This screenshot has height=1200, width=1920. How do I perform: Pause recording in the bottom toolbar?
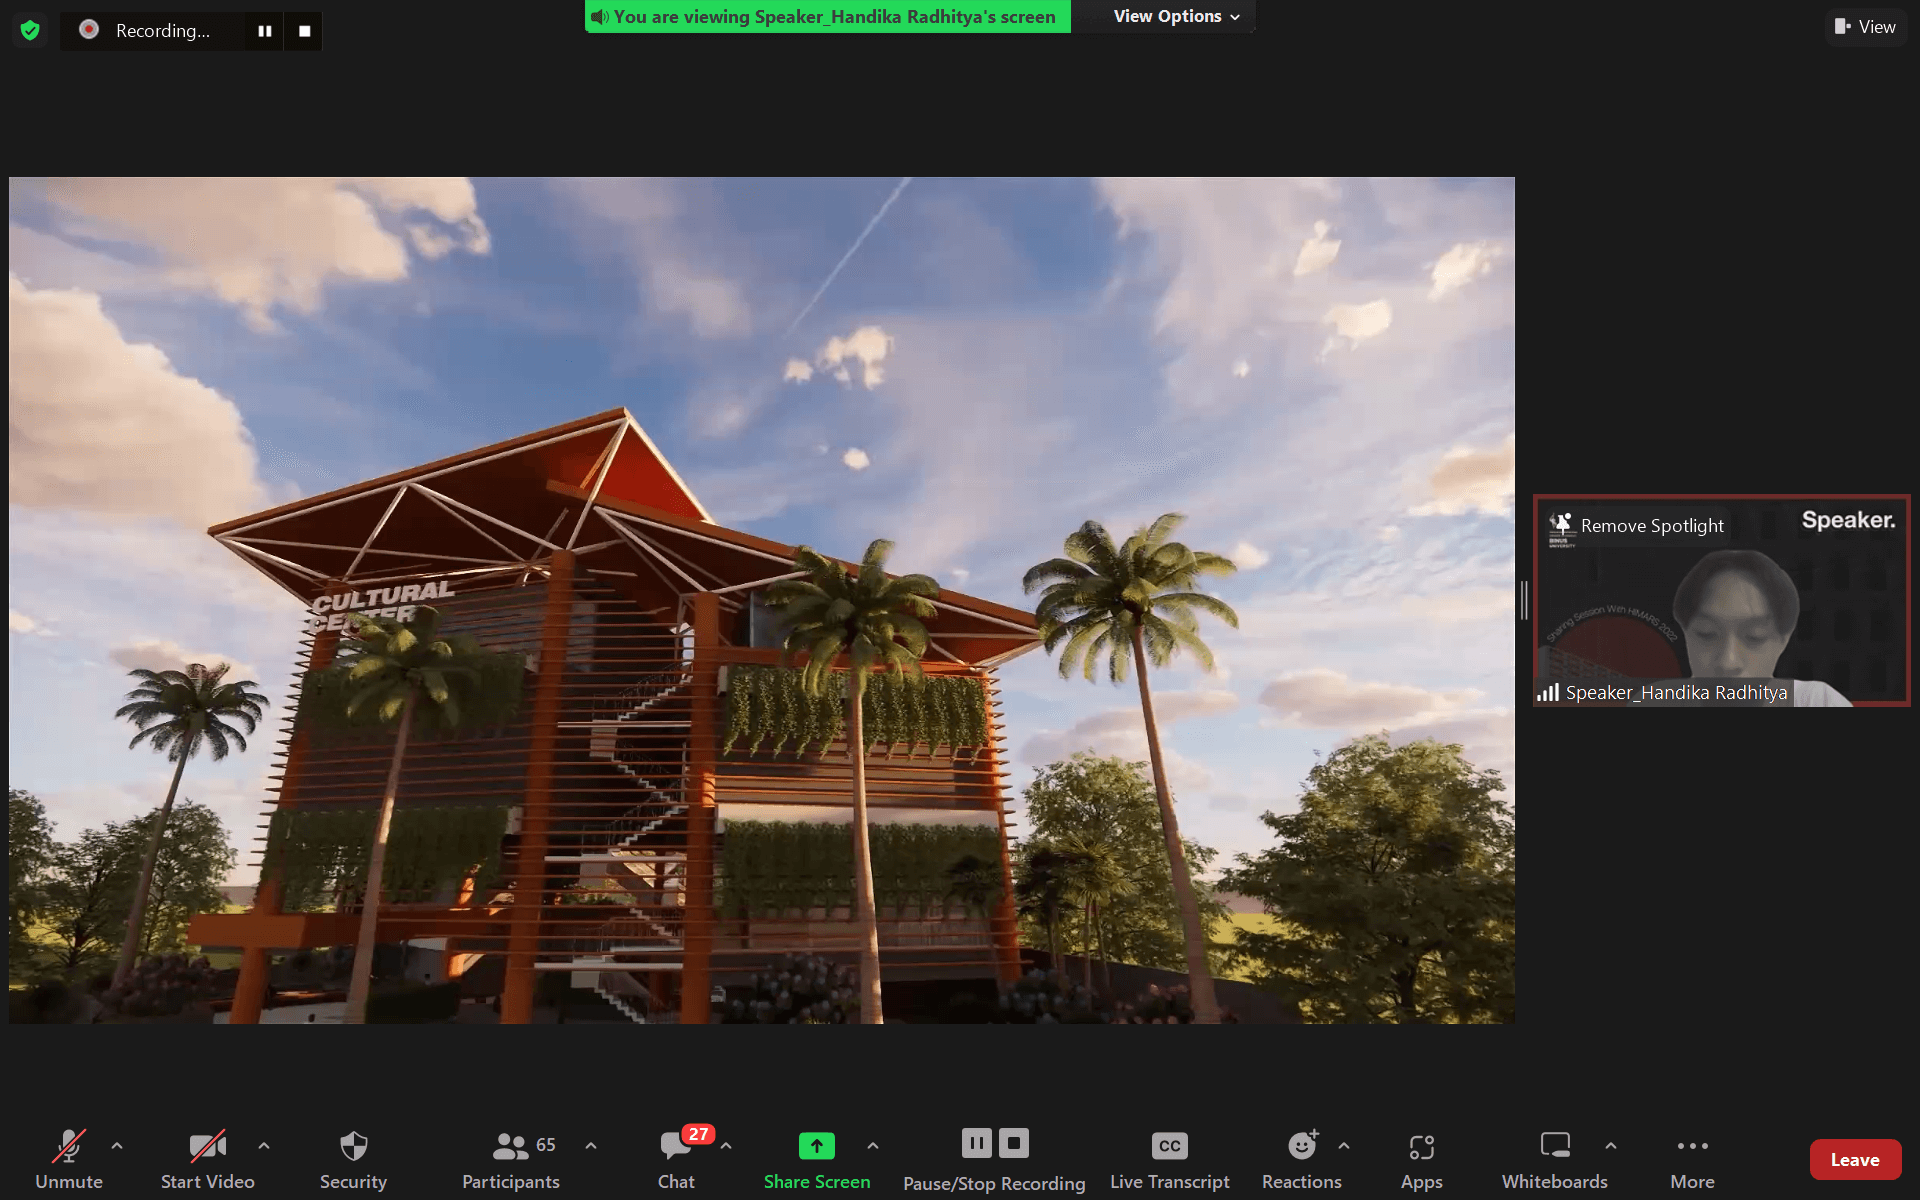(x=977, y=1143)
